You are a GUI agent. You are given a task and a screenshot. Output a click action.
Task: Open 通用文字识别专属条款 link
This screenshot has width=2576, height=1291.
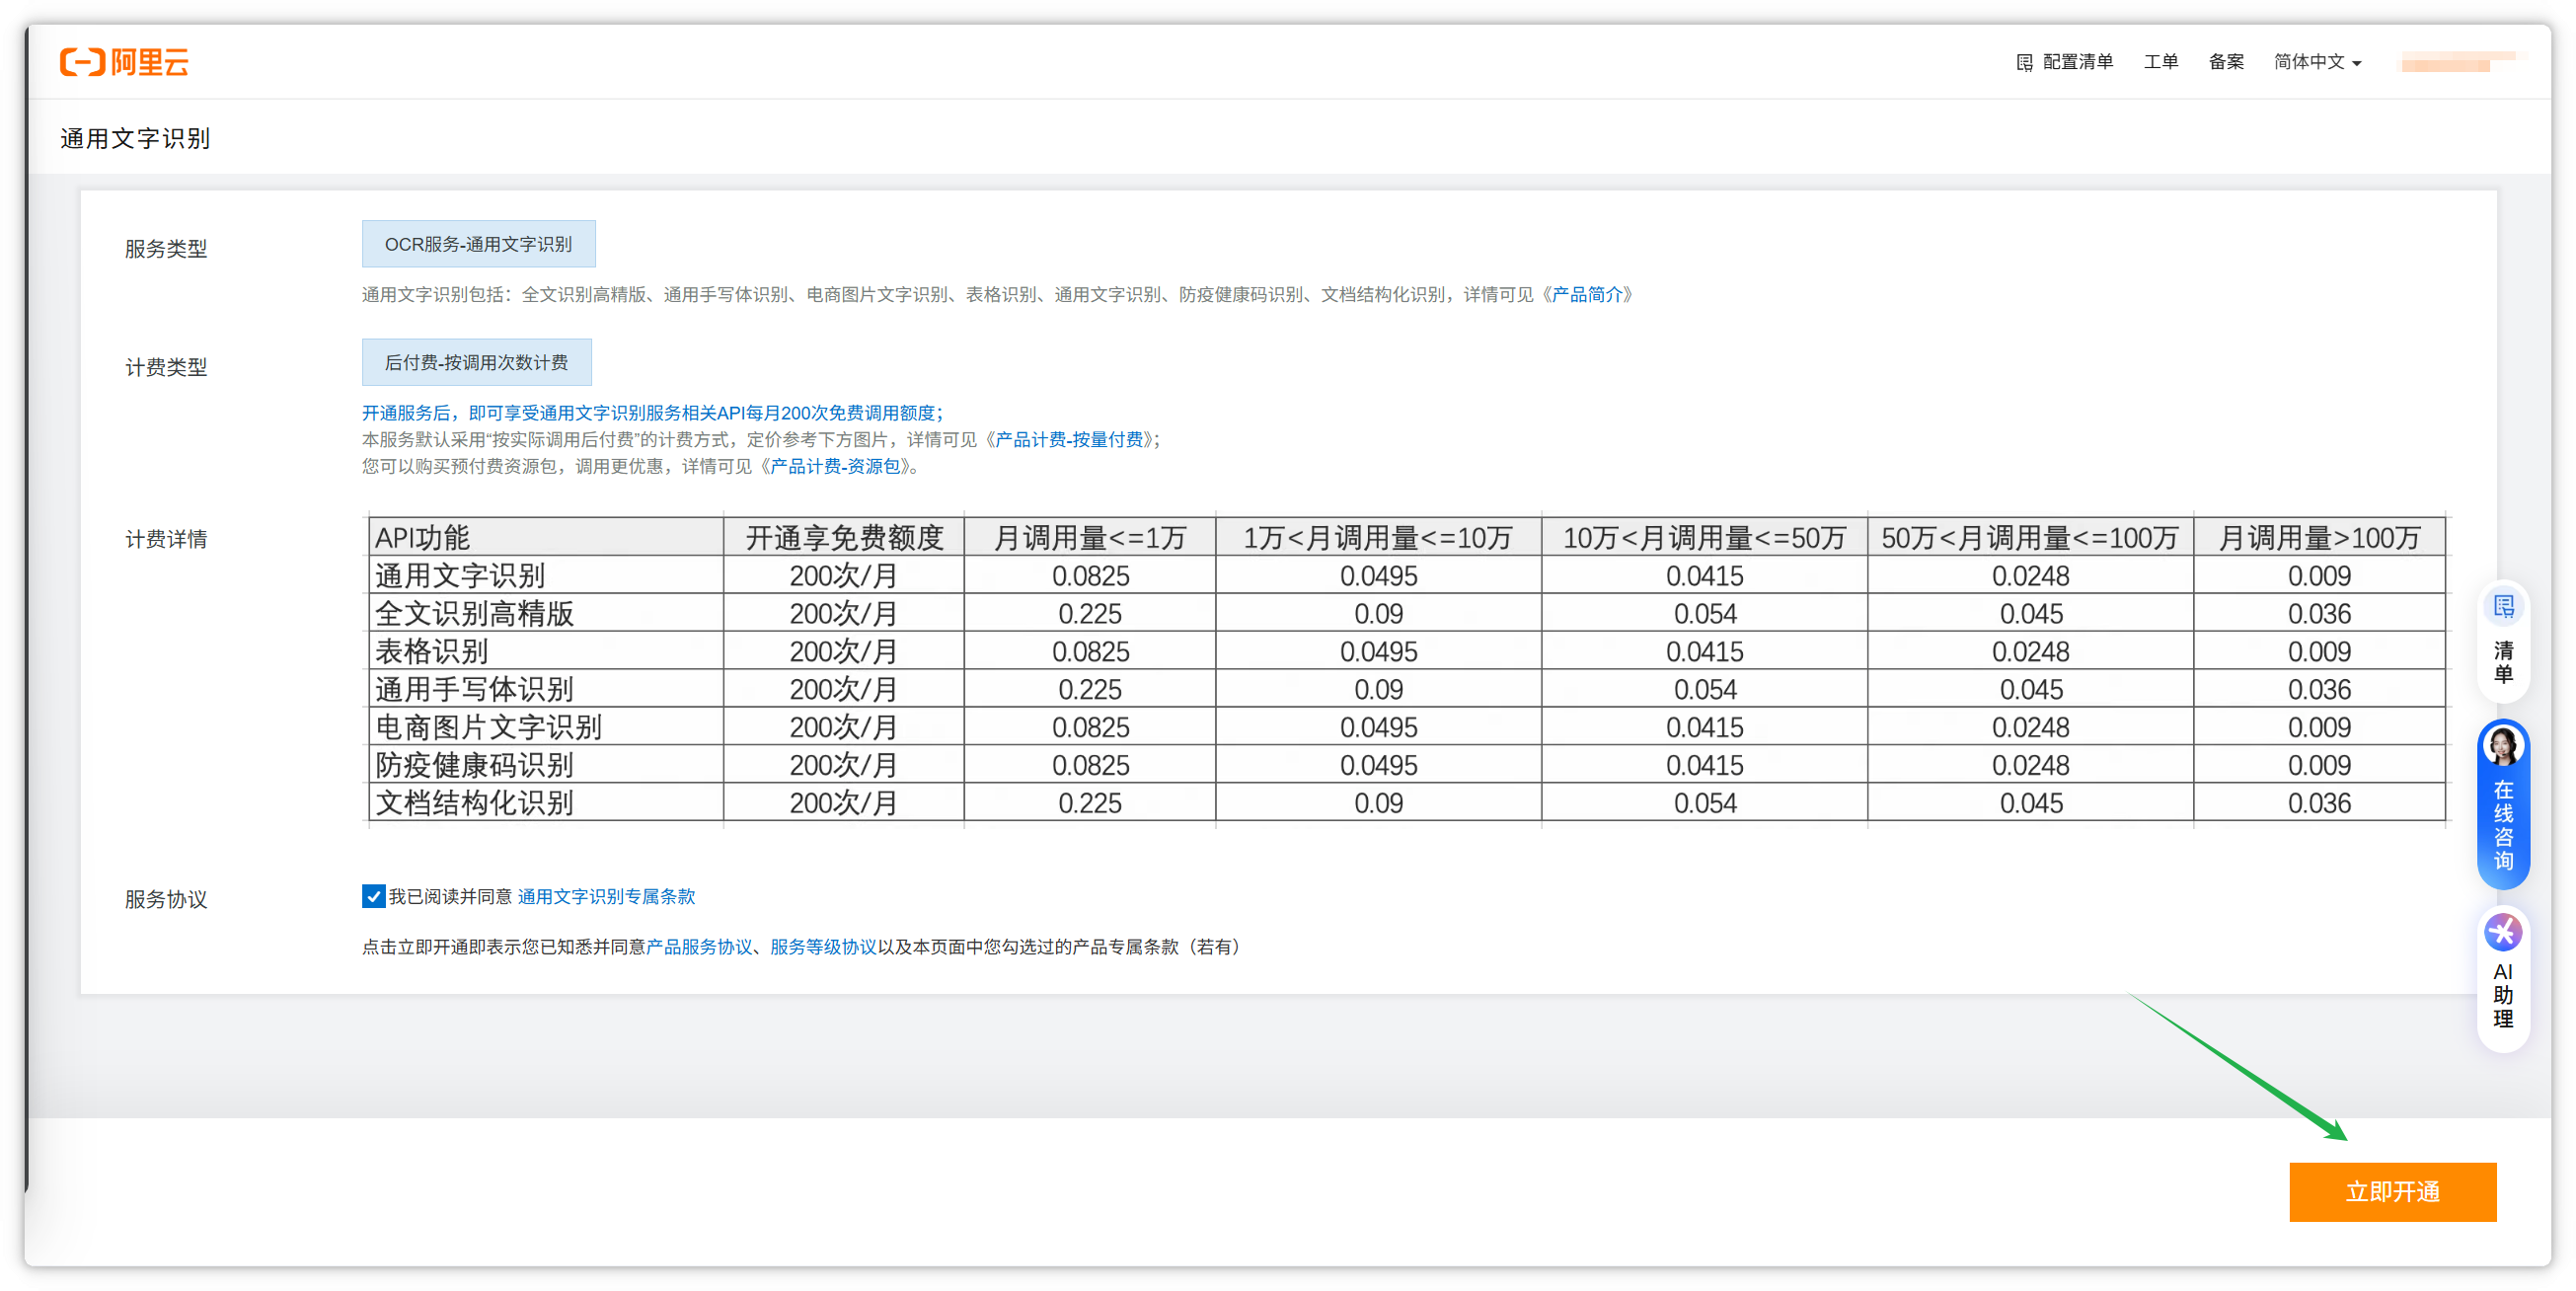click(606, 897)
